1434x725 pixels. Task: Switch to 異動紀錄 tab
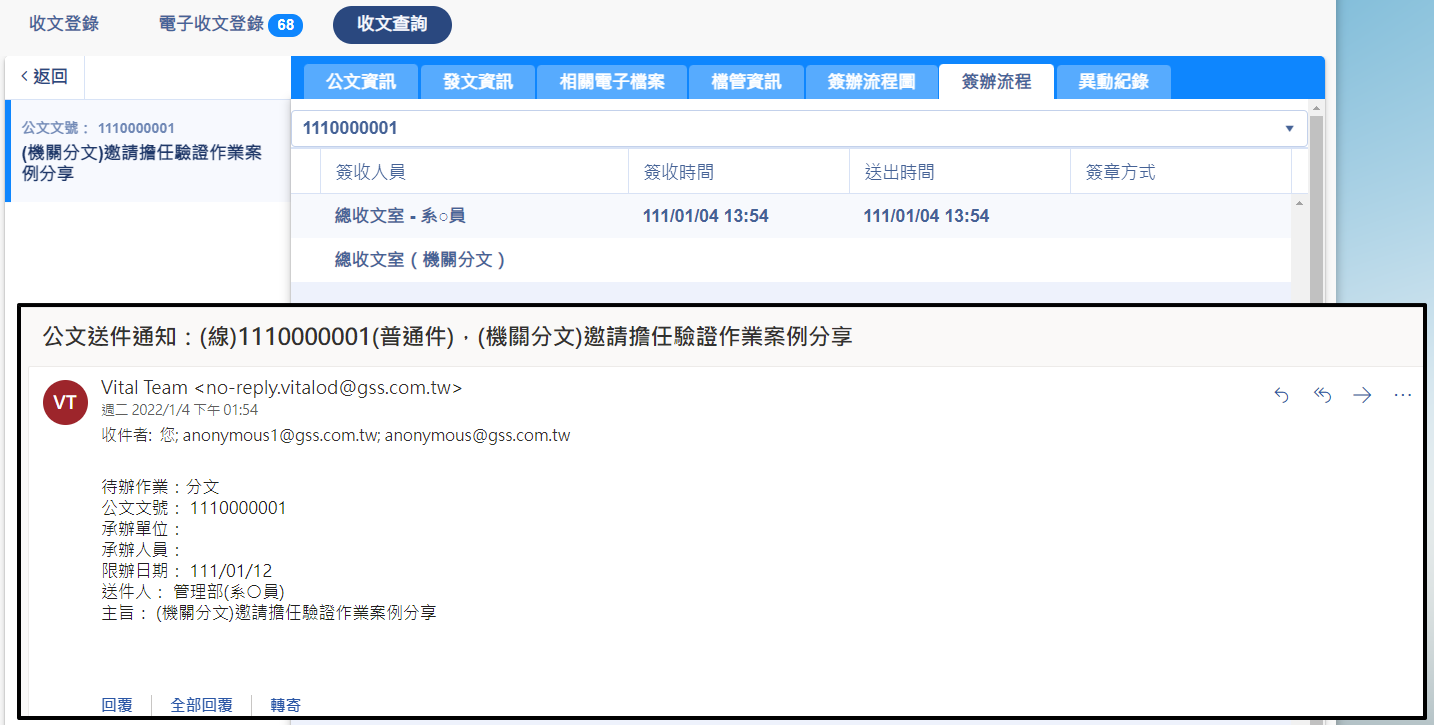coord(1113,82)
